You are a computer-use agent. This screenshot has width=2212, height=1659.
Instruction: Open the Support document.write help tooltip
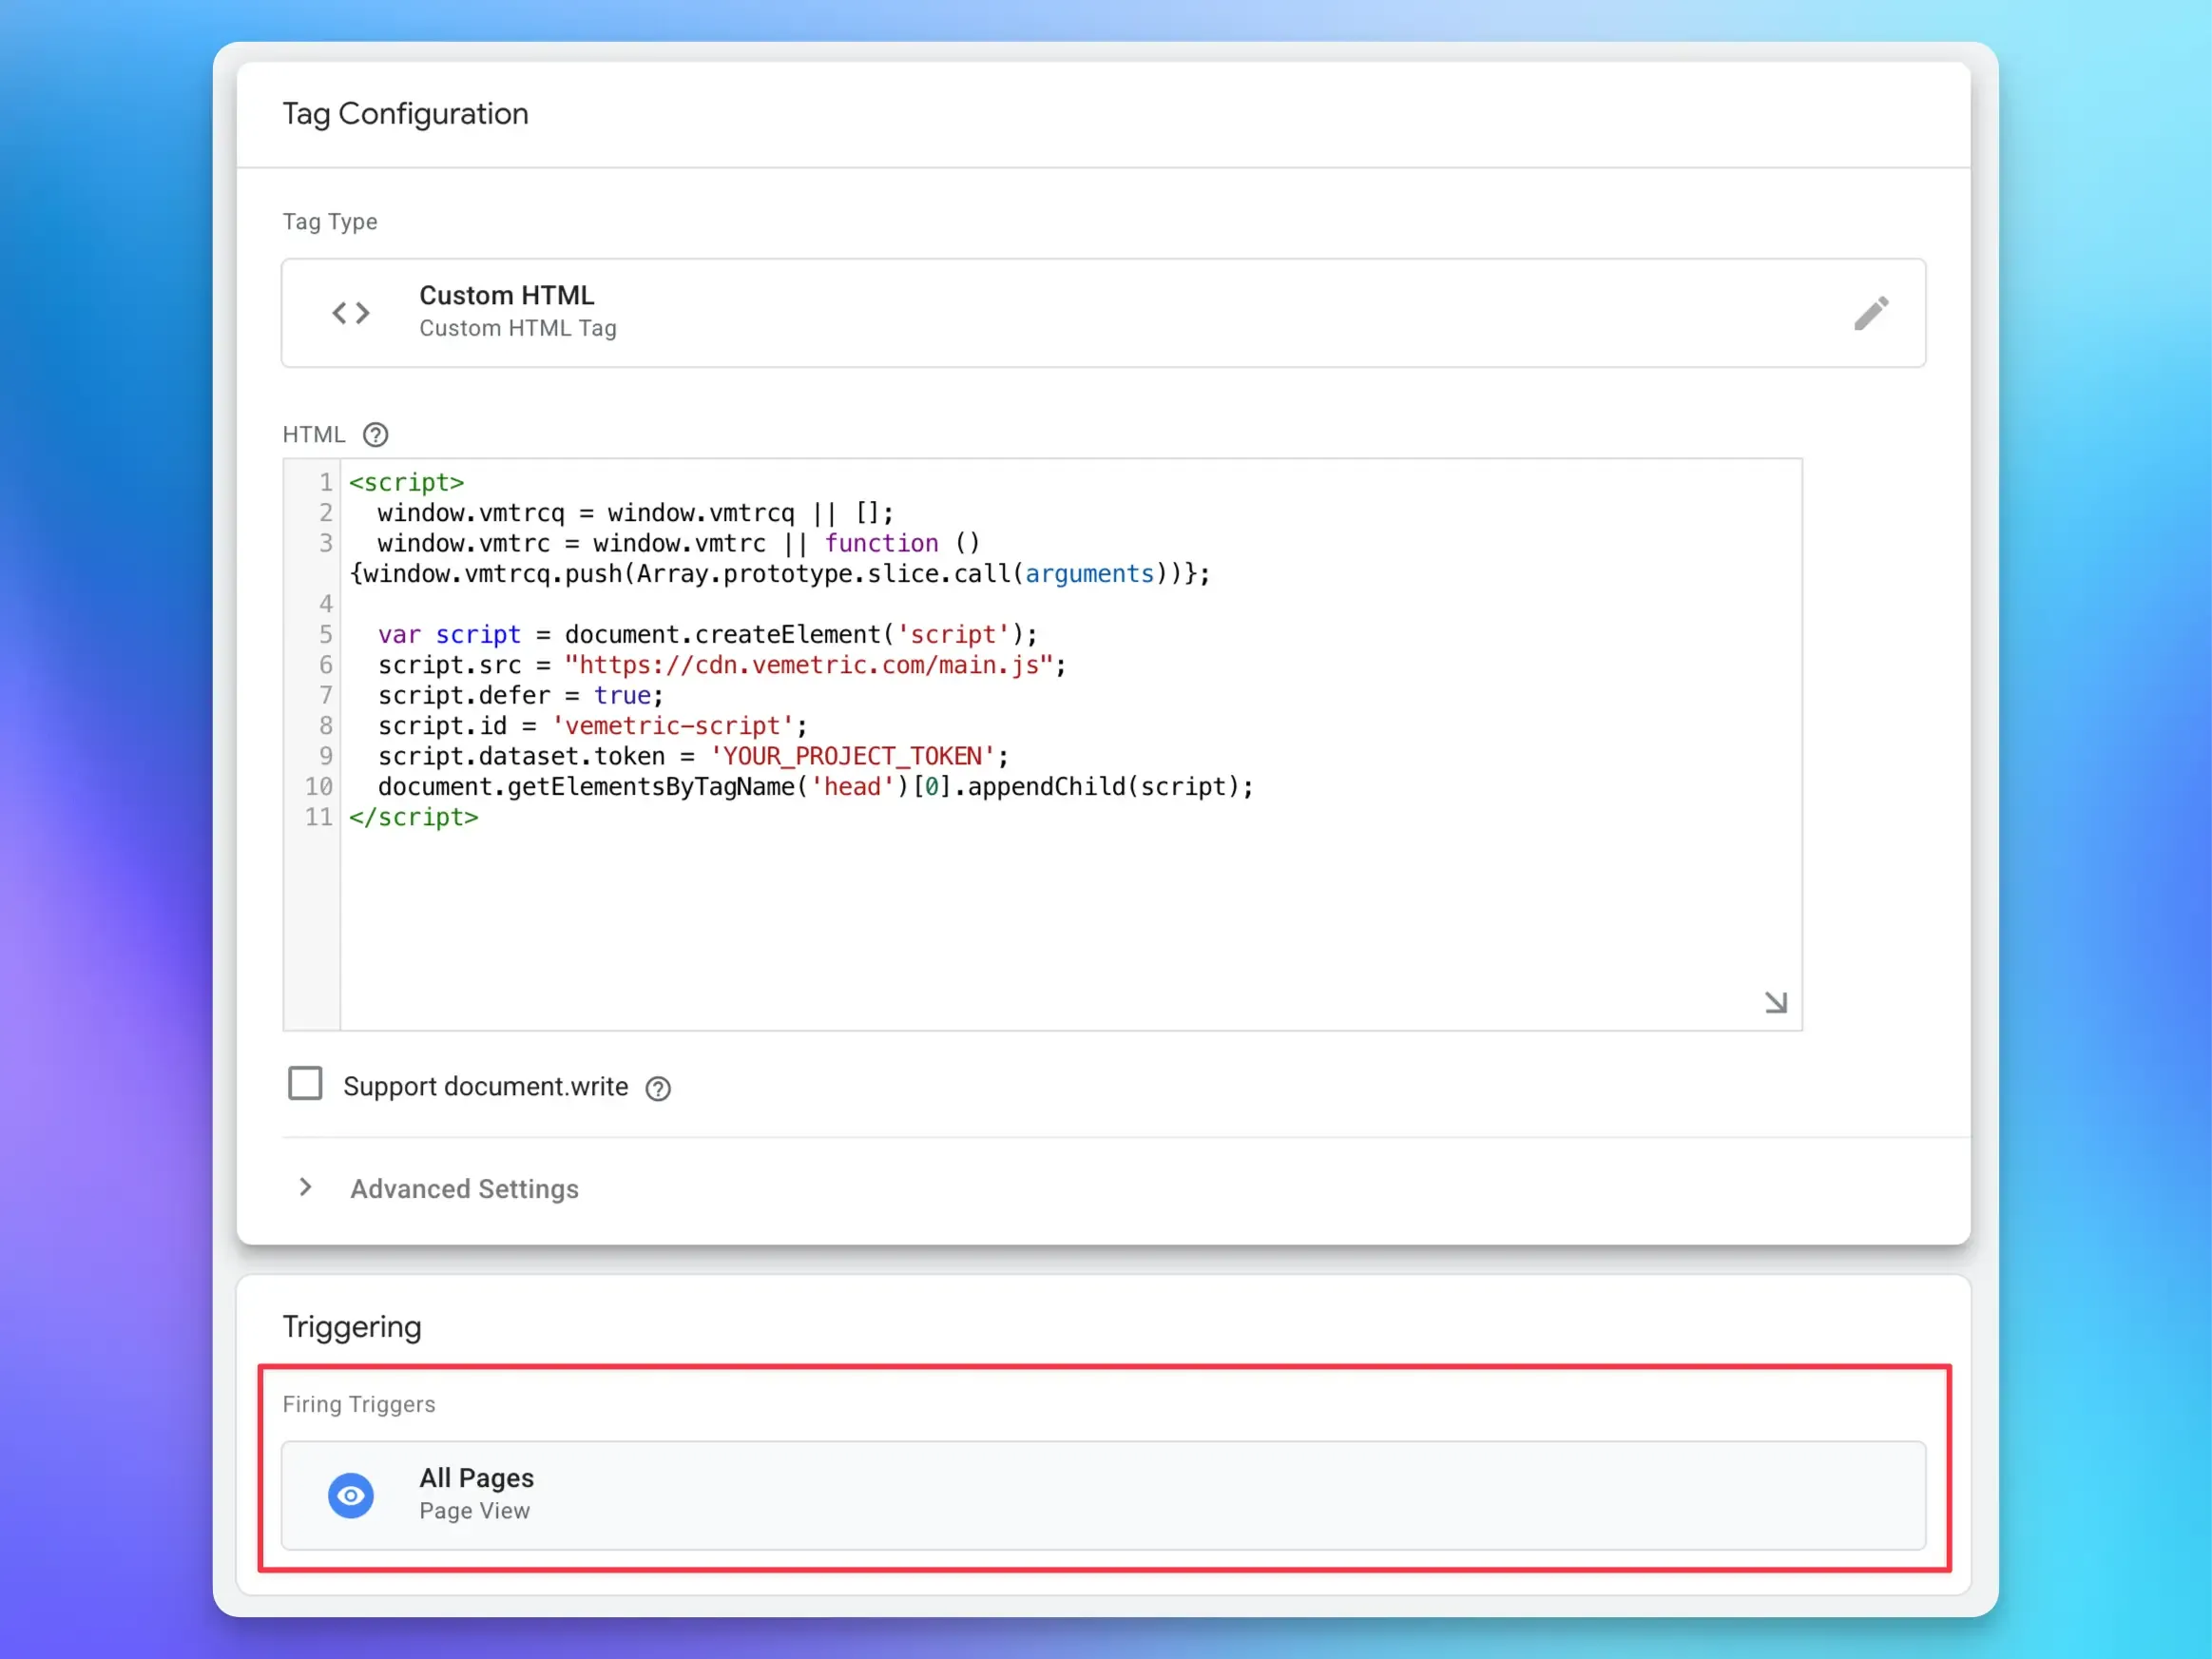658,1088
